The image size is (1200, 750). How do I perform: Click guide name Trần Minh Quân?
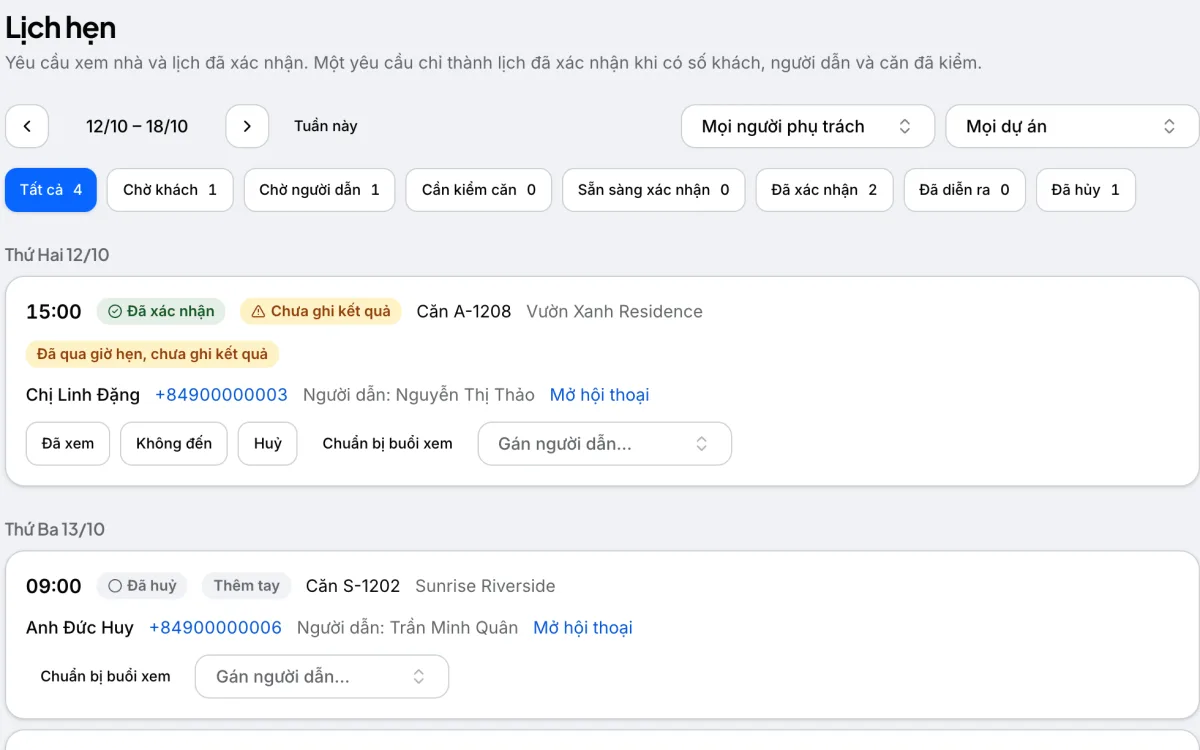454,628
